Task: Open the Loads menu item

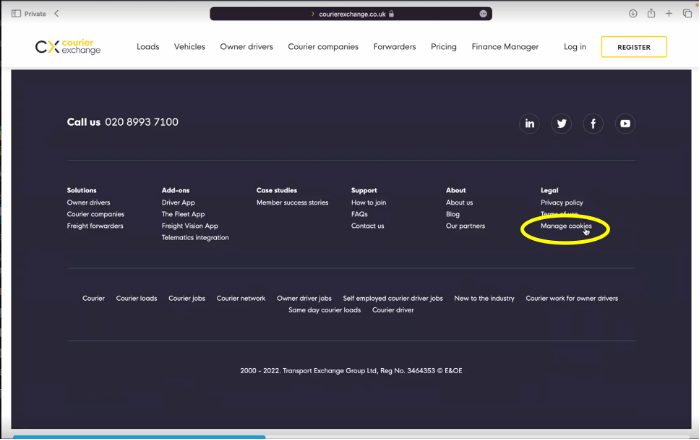Action: 148,46
